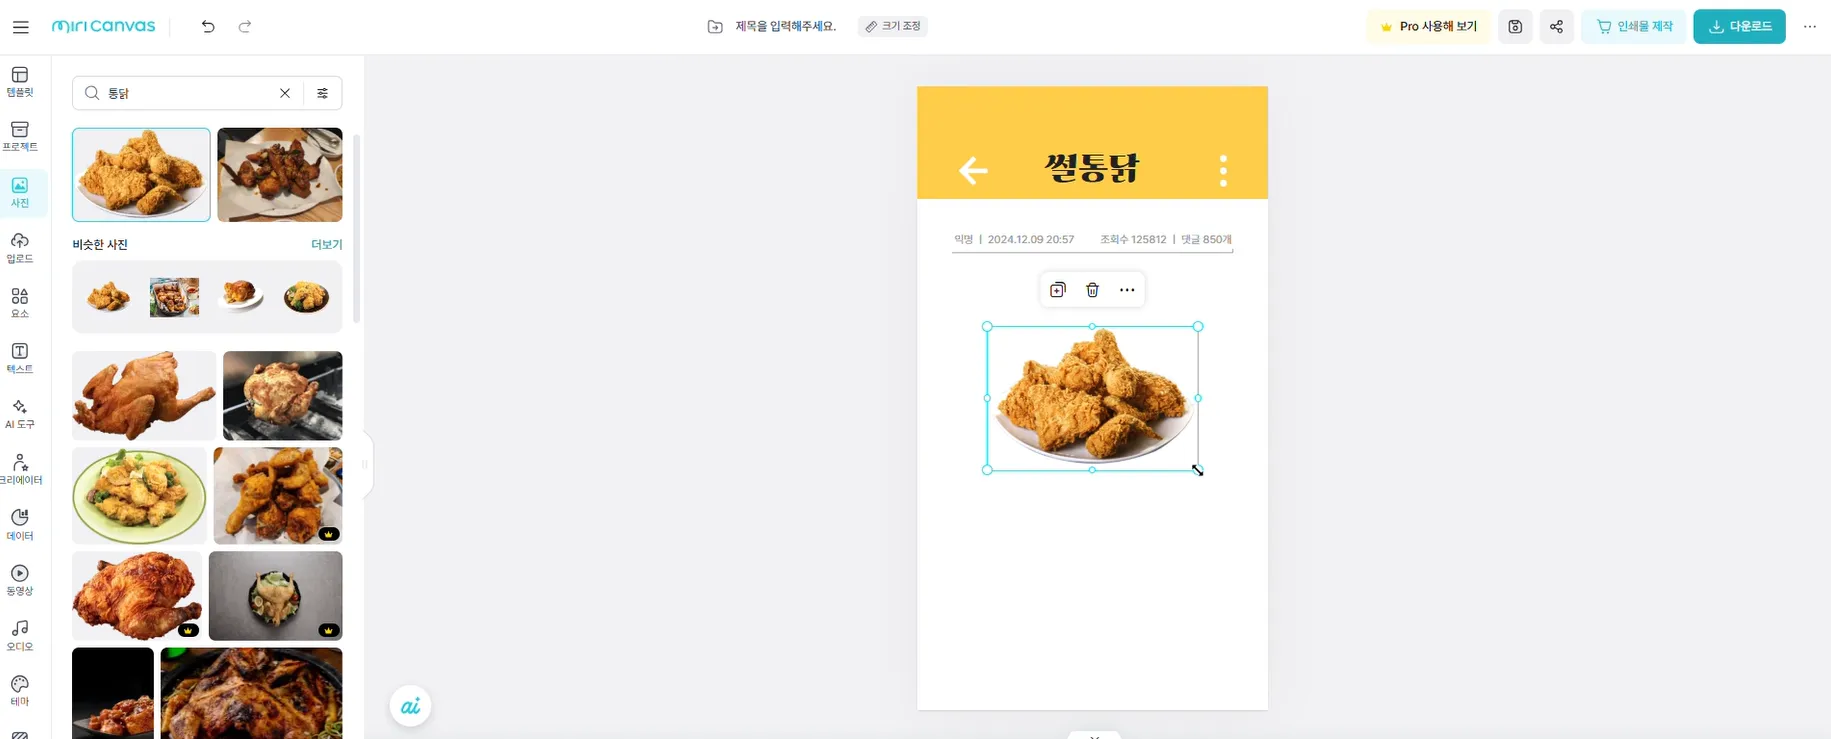Open search filter options icon
Viewport: 1831px width, 739px height.
[x=322, y=93]
